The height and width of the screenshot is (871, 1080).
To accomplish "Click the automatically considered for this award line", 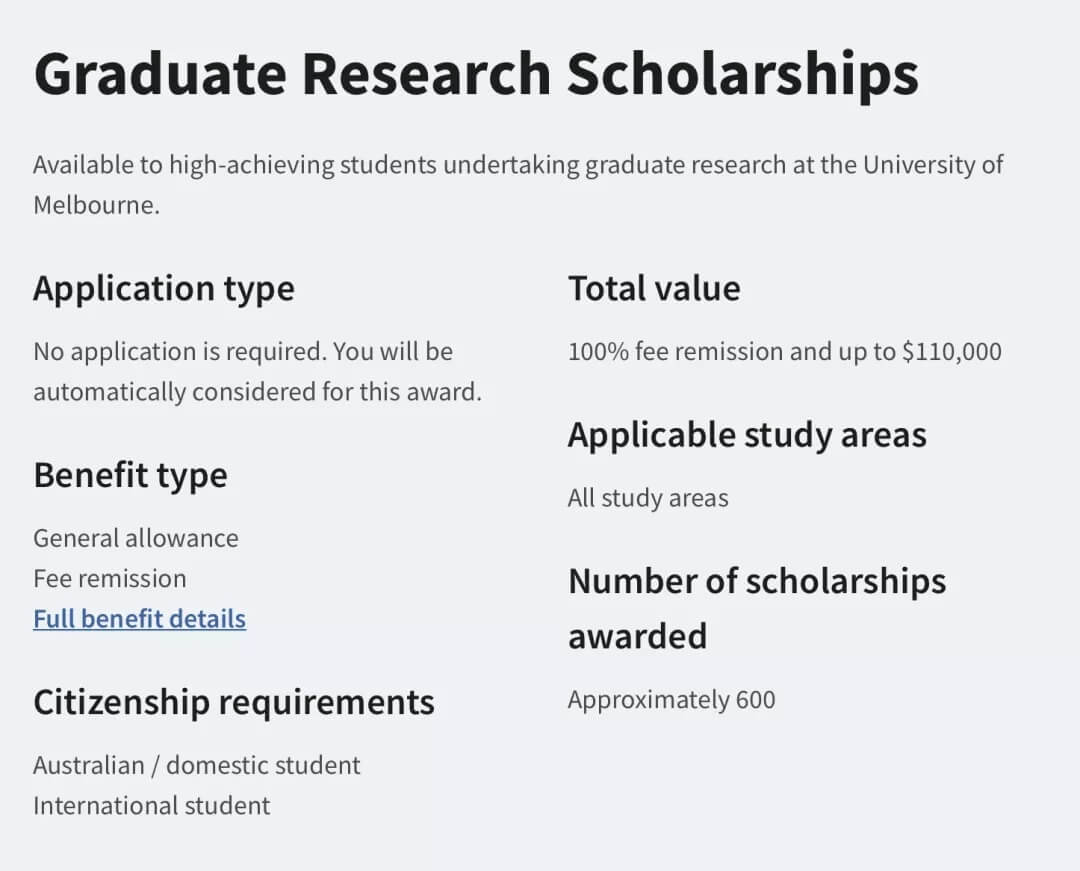I will pyautogui.click(x=258, y=392).
